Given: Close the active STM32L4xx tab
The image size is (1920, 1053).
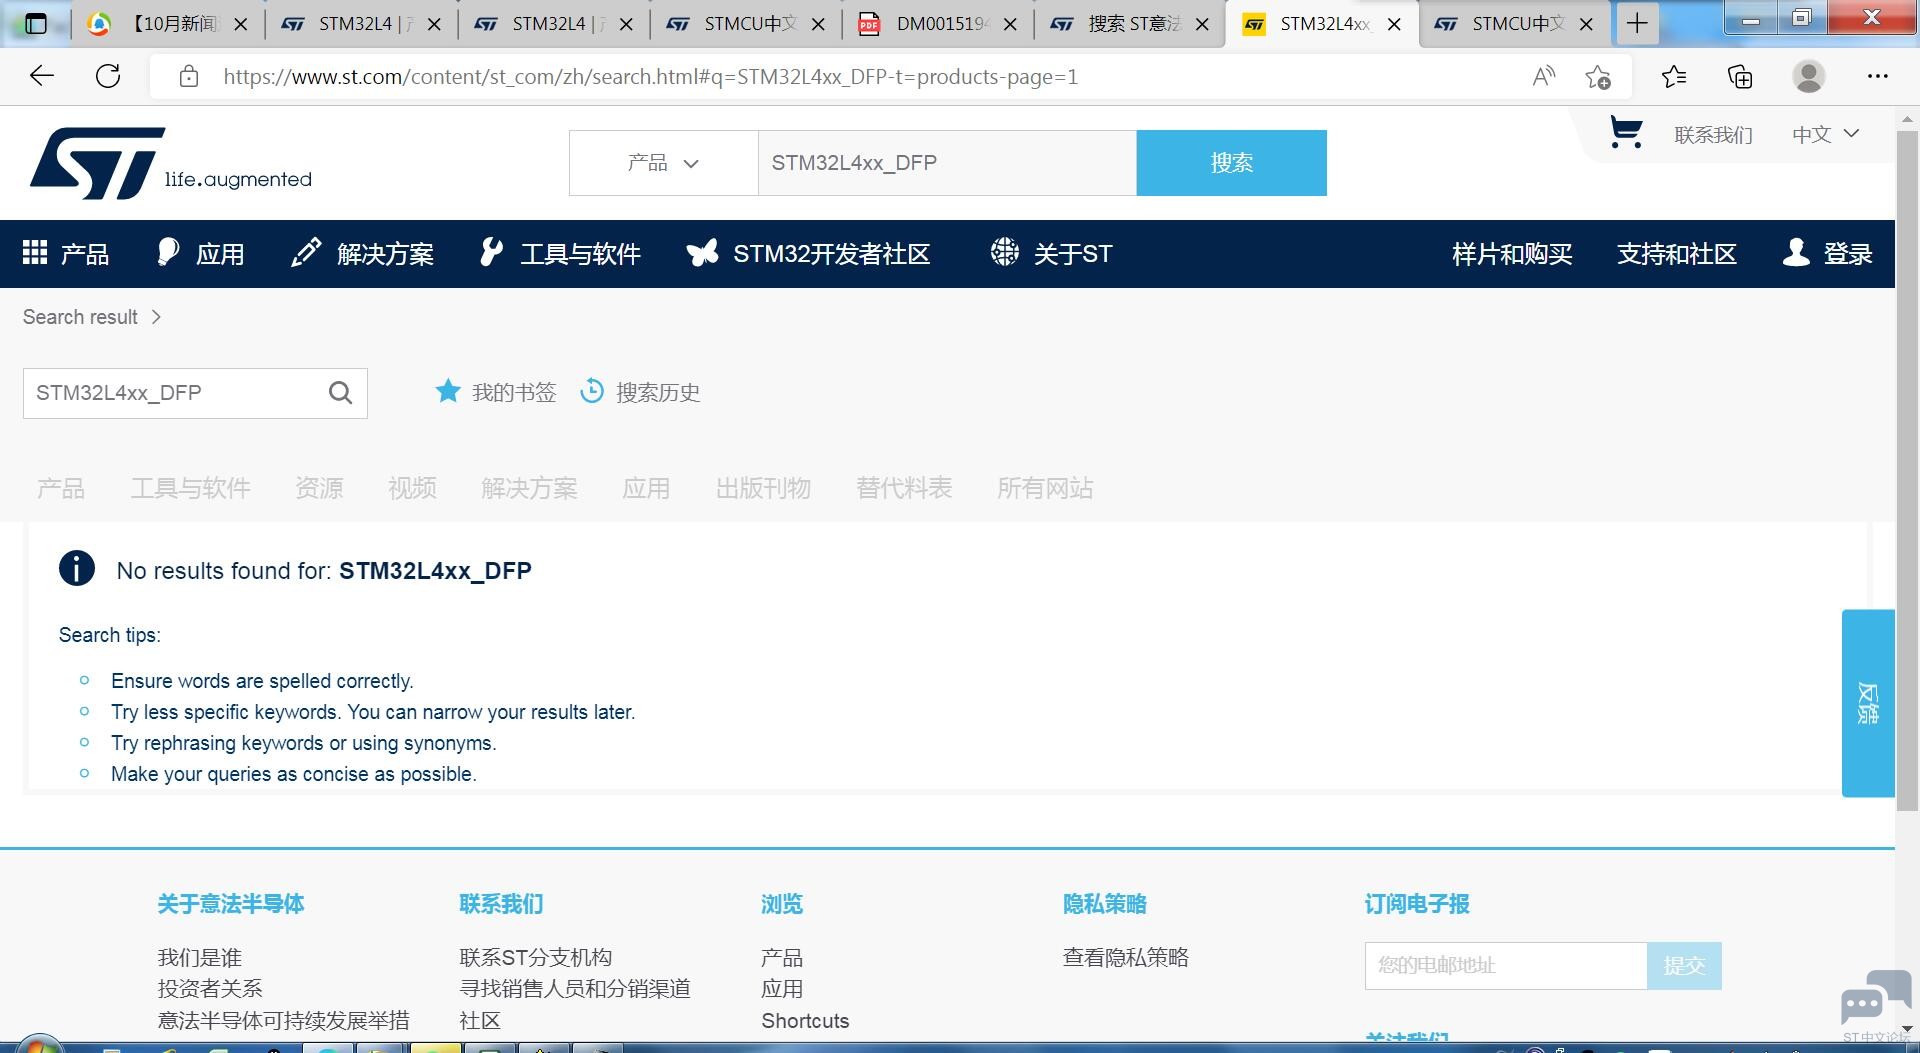Looking at the screenshot, I should coord(1394,24).
